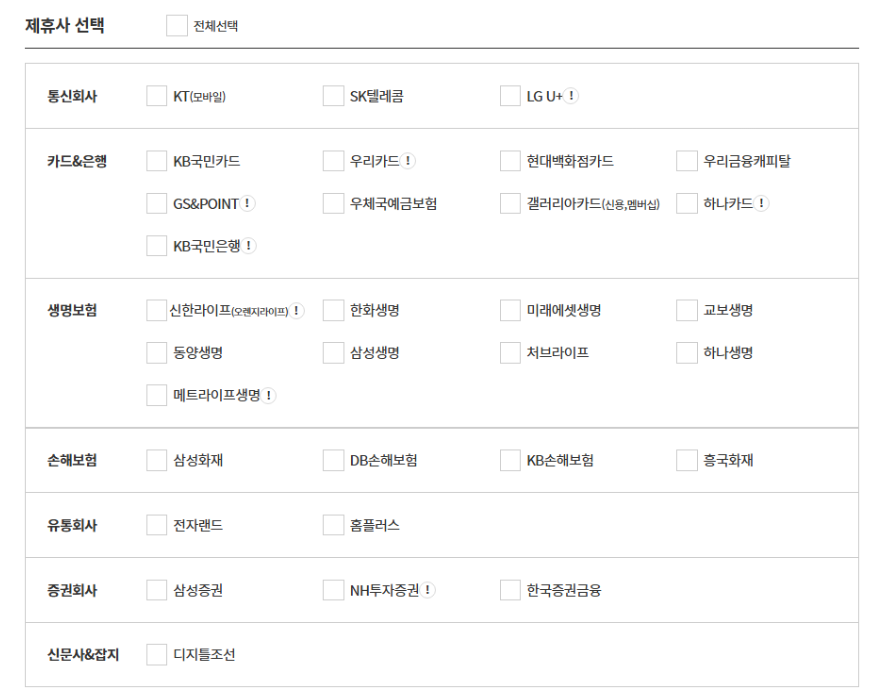Click the 전체선택 label text
The height and width of the screenshot is (694, 878).
pos(216,26)
